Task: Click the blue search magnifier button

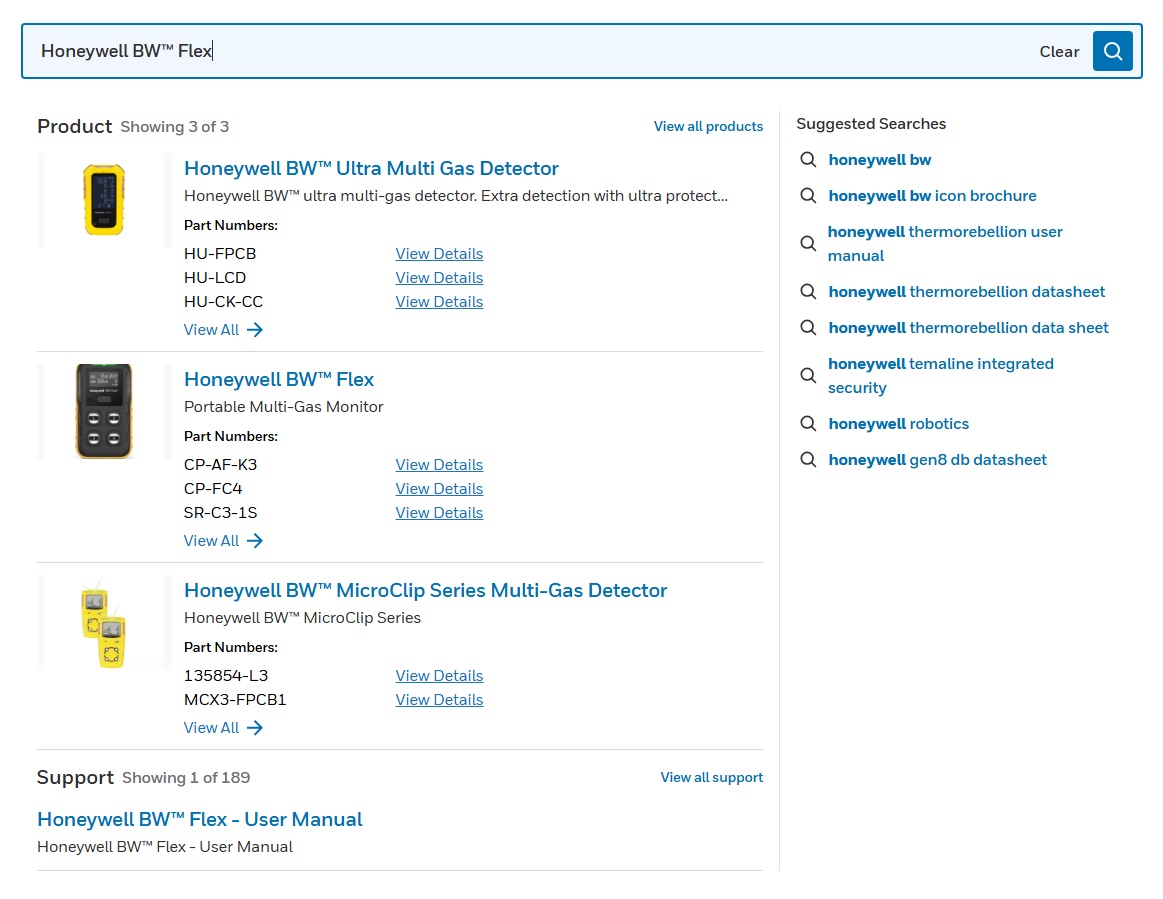Action: pyautogui.click(x=1112, y=51)
